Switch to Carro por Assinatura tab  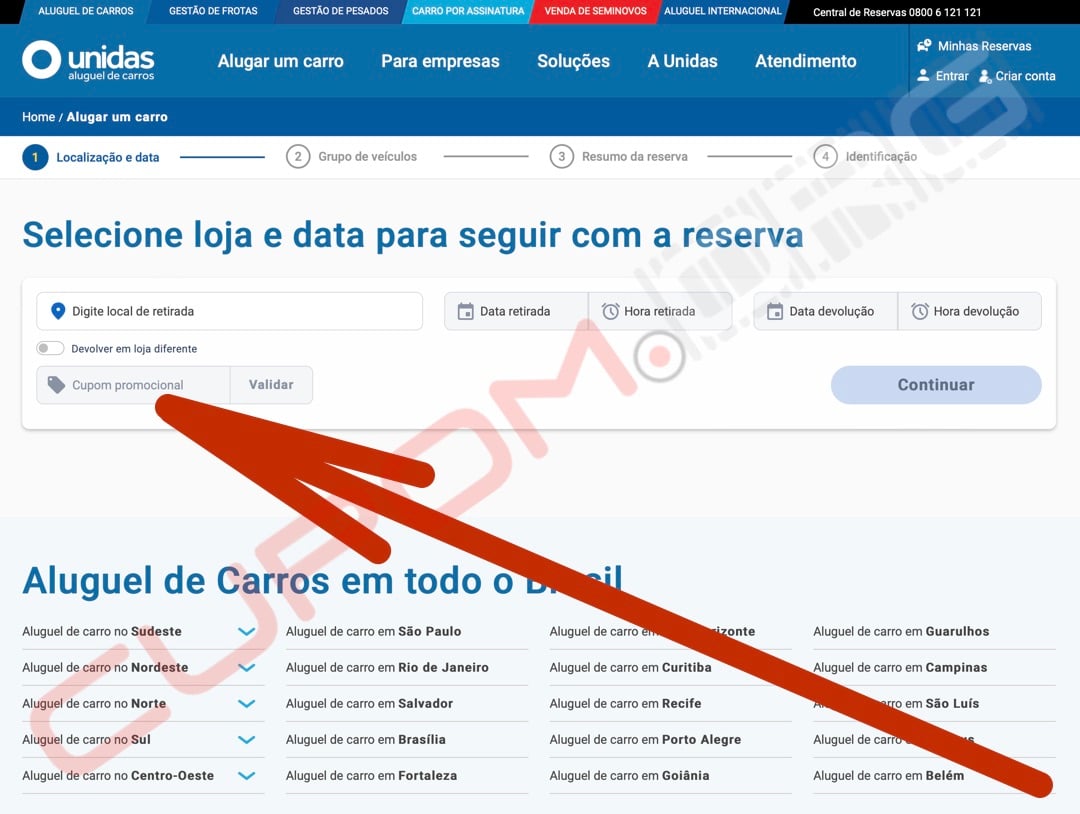(468, 11)
